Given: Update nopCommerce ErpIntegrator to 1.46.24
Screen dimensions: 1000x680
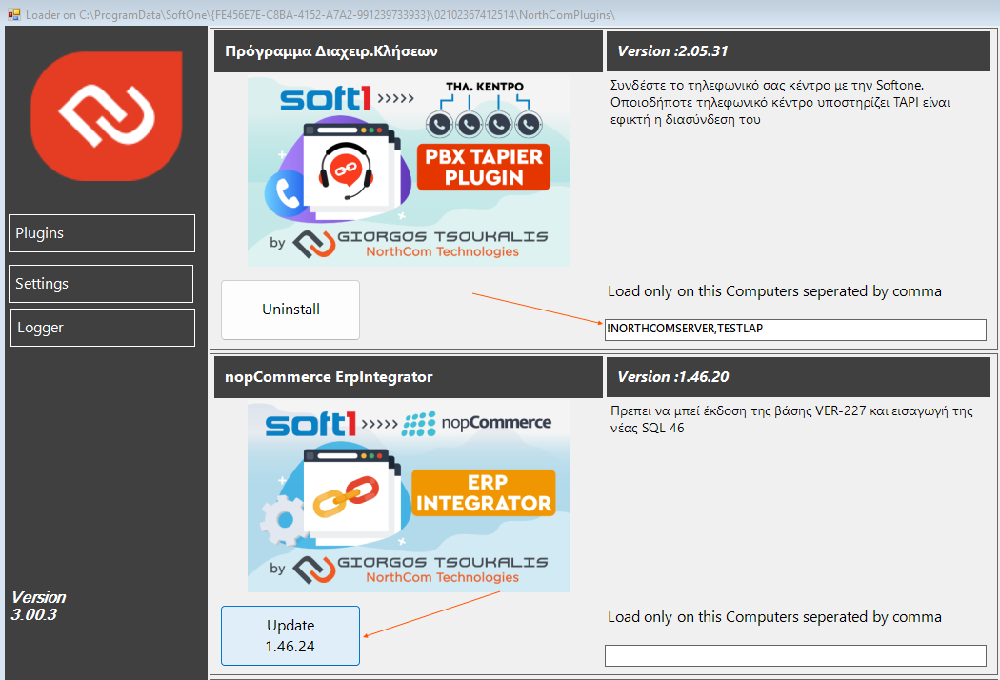Looking at the screenshot, I should point(290,636).
